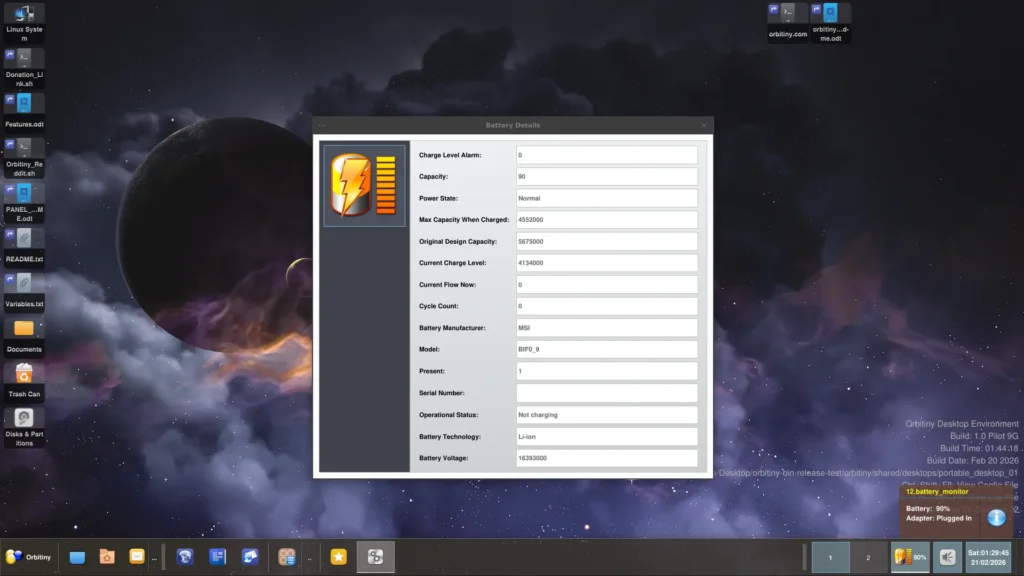Expand the hidden launcher items after mail icon
This screenshot has width=1024, height=576.
pos(154,558)
